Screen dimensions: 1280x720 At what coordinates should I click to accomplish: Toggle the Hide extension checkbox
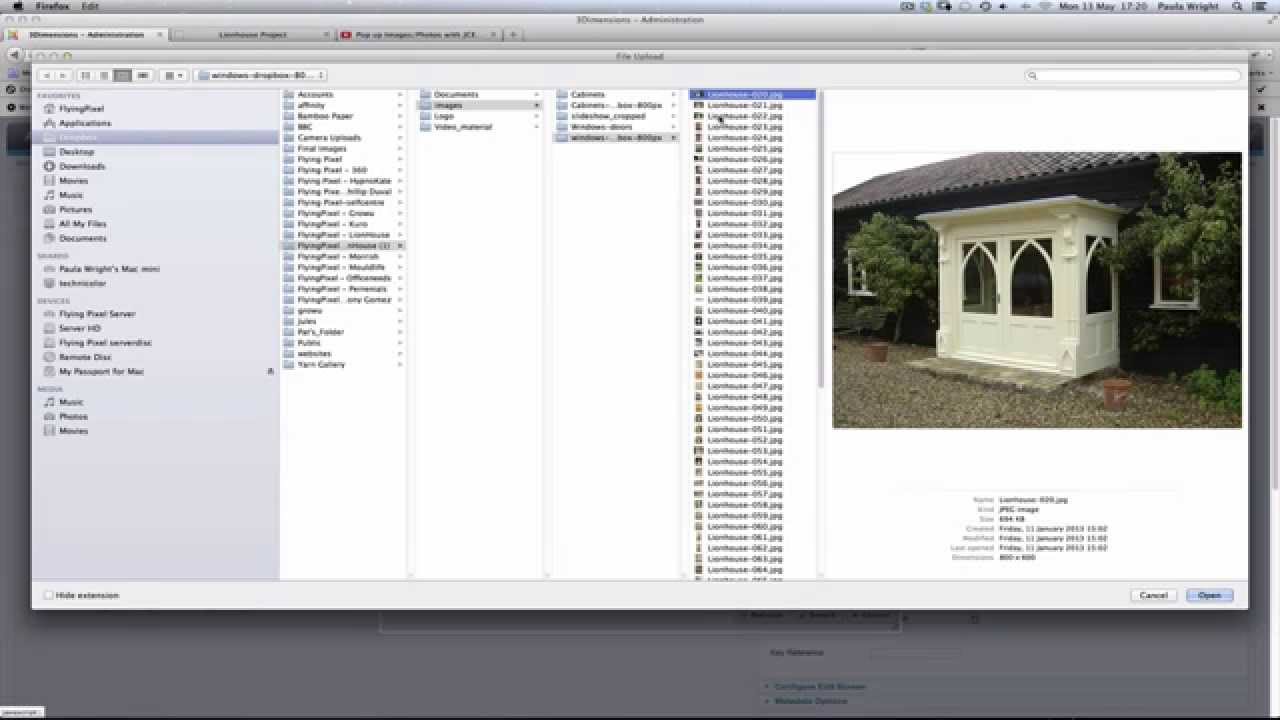(48, 595)
